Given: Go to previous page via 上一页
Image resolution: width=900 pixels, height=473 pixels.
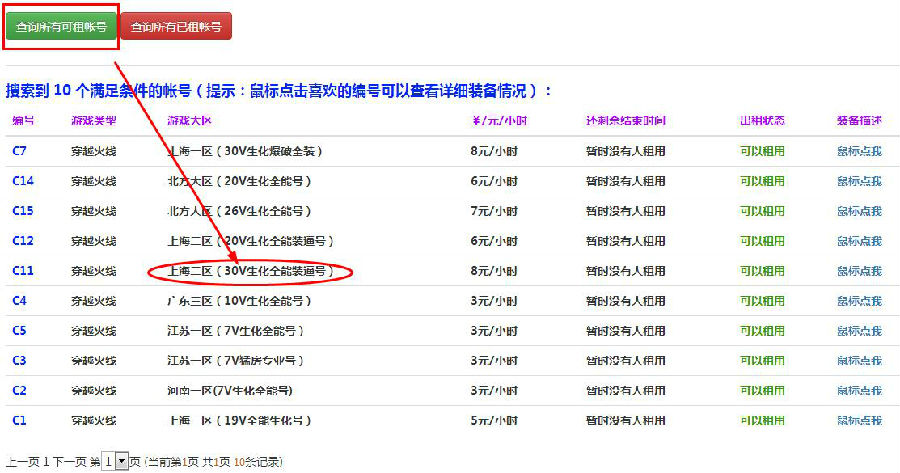Looking at the screenshot, I should tap(23, 462).
